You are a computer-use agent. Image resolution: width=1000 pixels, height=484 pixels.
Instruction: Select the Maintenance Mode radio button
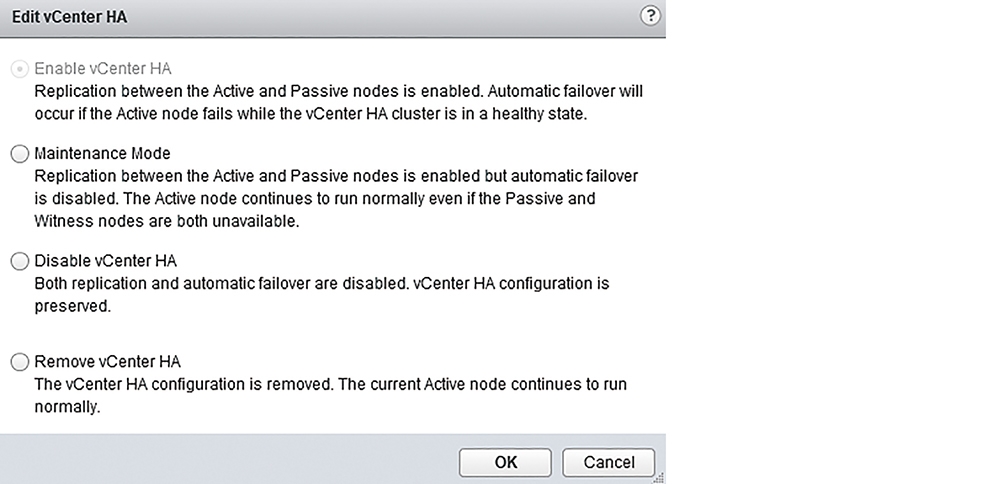[x=20, y=154]
